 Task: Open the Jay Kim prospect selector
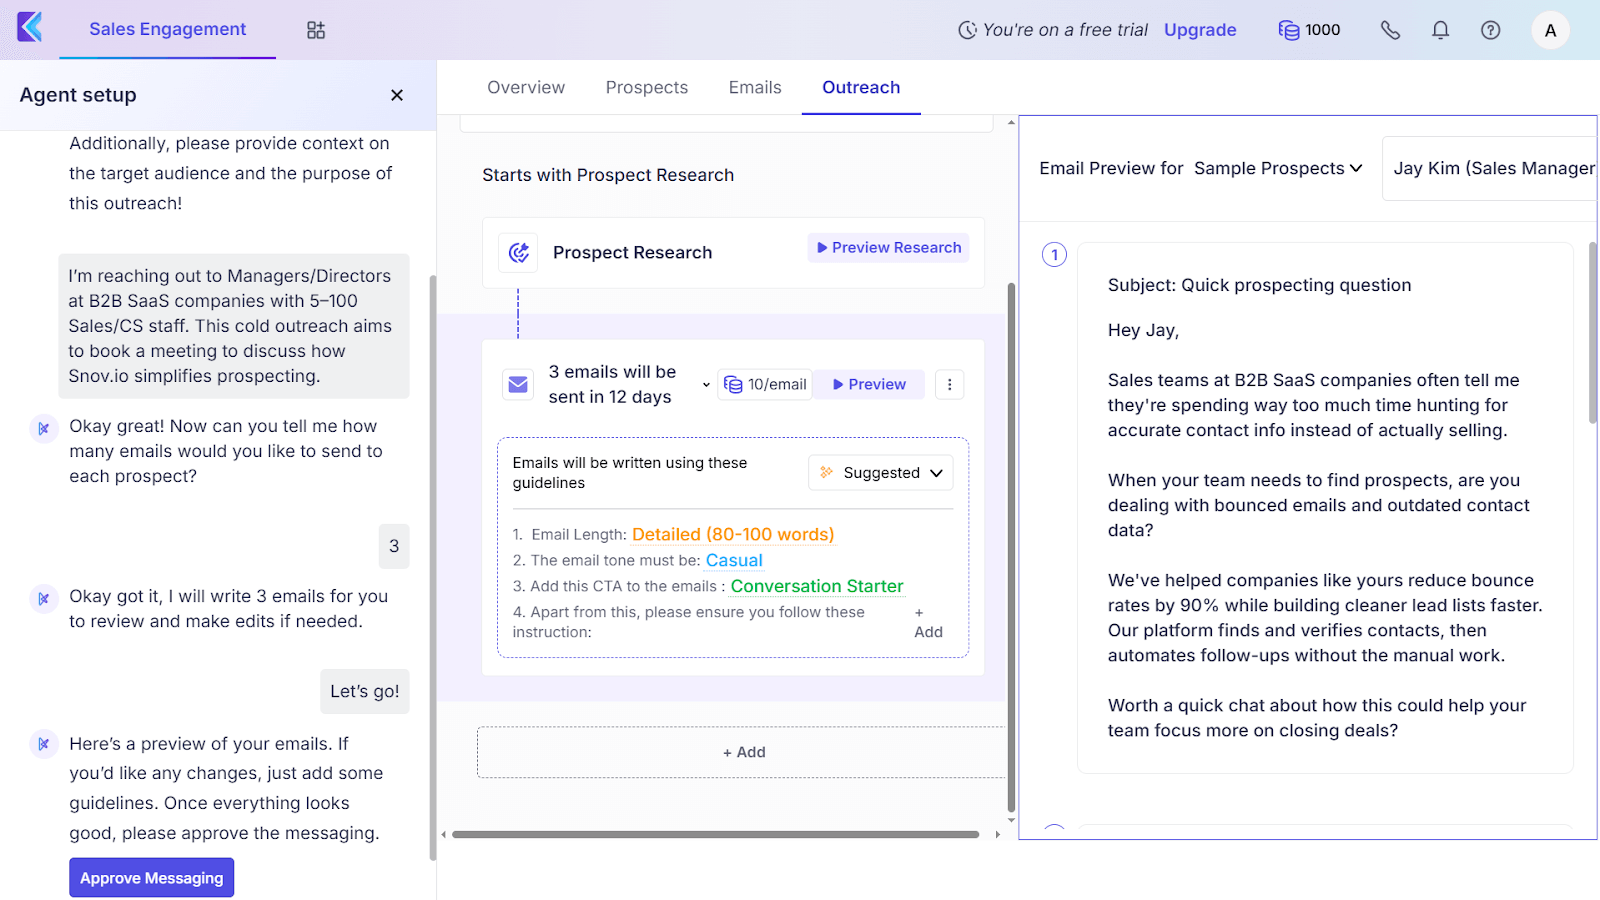pos(1493,168)
